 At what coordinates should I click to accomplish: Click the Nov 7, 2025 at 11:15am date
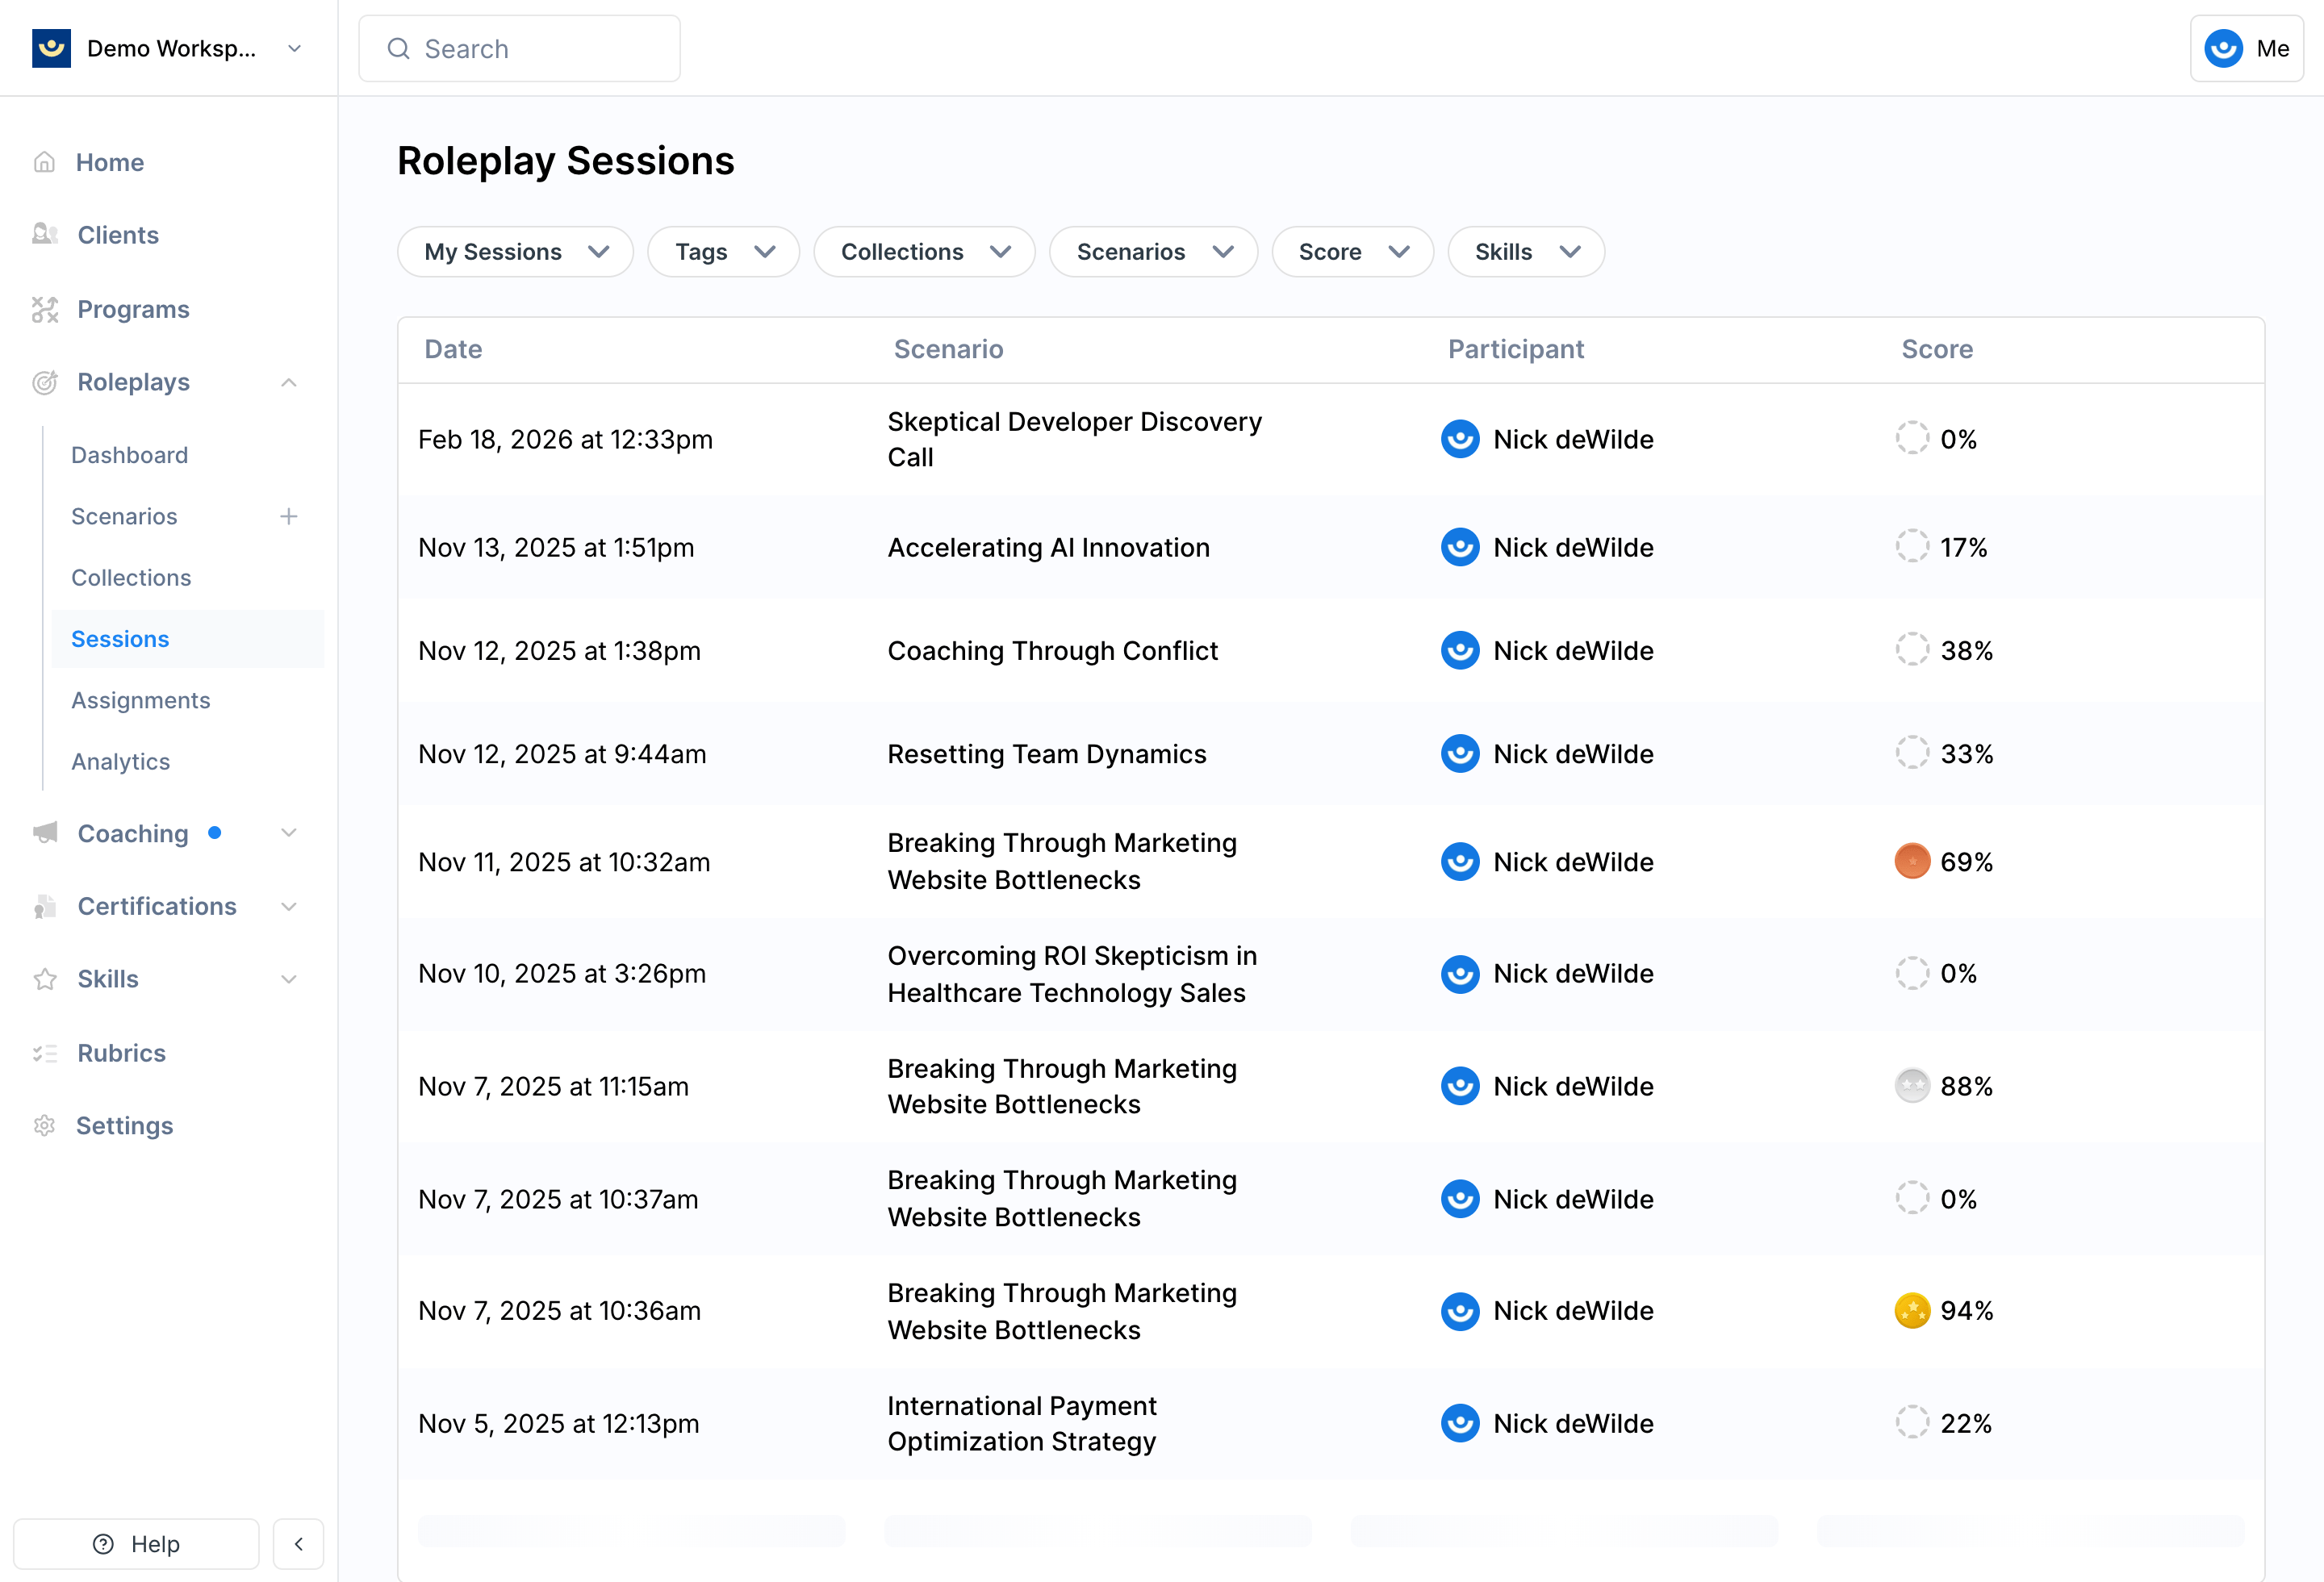(x=553, y=1086)
